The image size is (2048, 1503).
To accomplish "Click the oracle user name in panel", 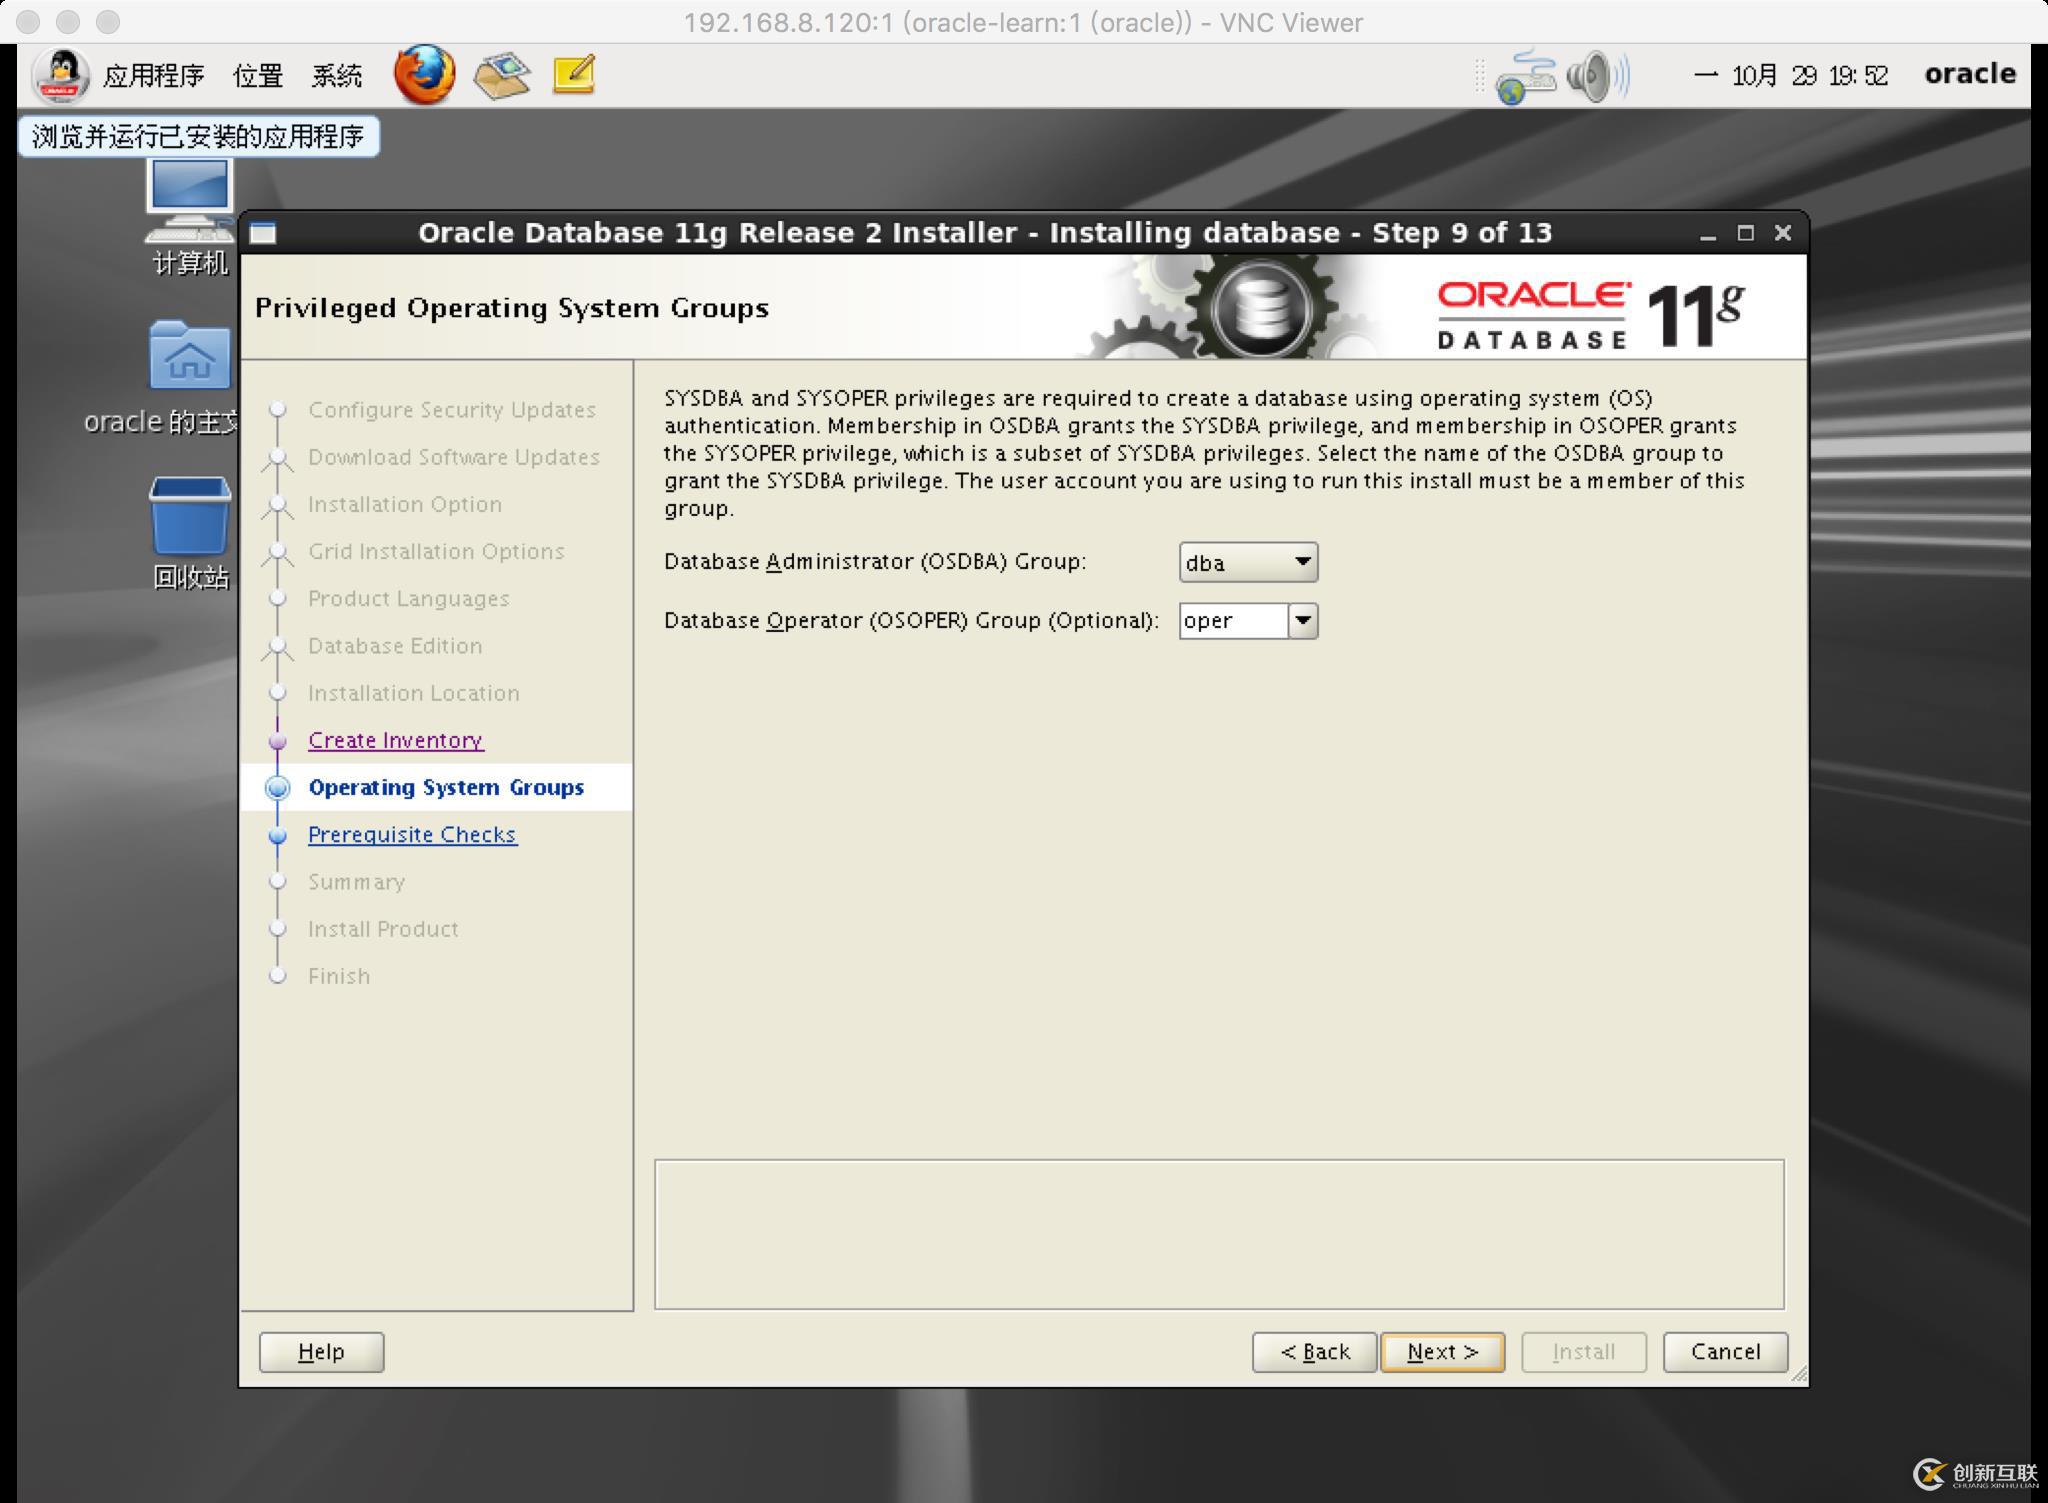I will click(1970, 74).
